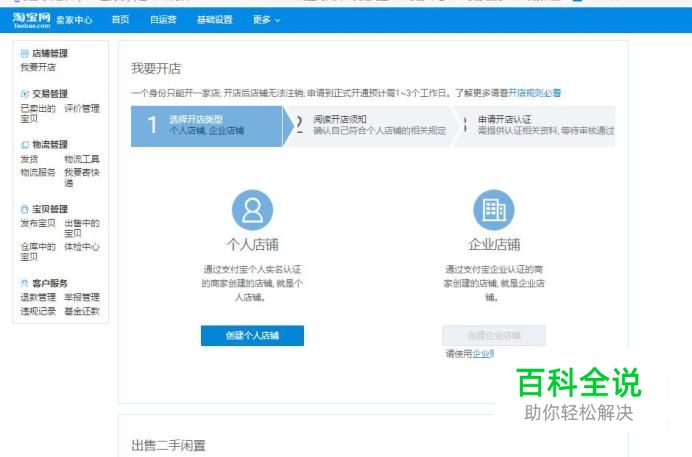Click the 出售二手闲置 heading
This screenshot has height=457, width=692.
tap(169, 445)
